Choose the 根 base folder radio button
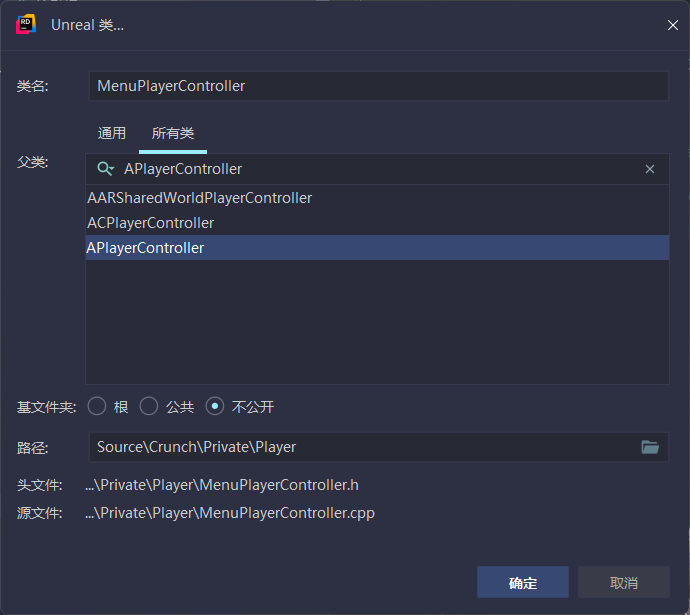Image resolution: width=690 pixels, height=615 pixels. 97,406
